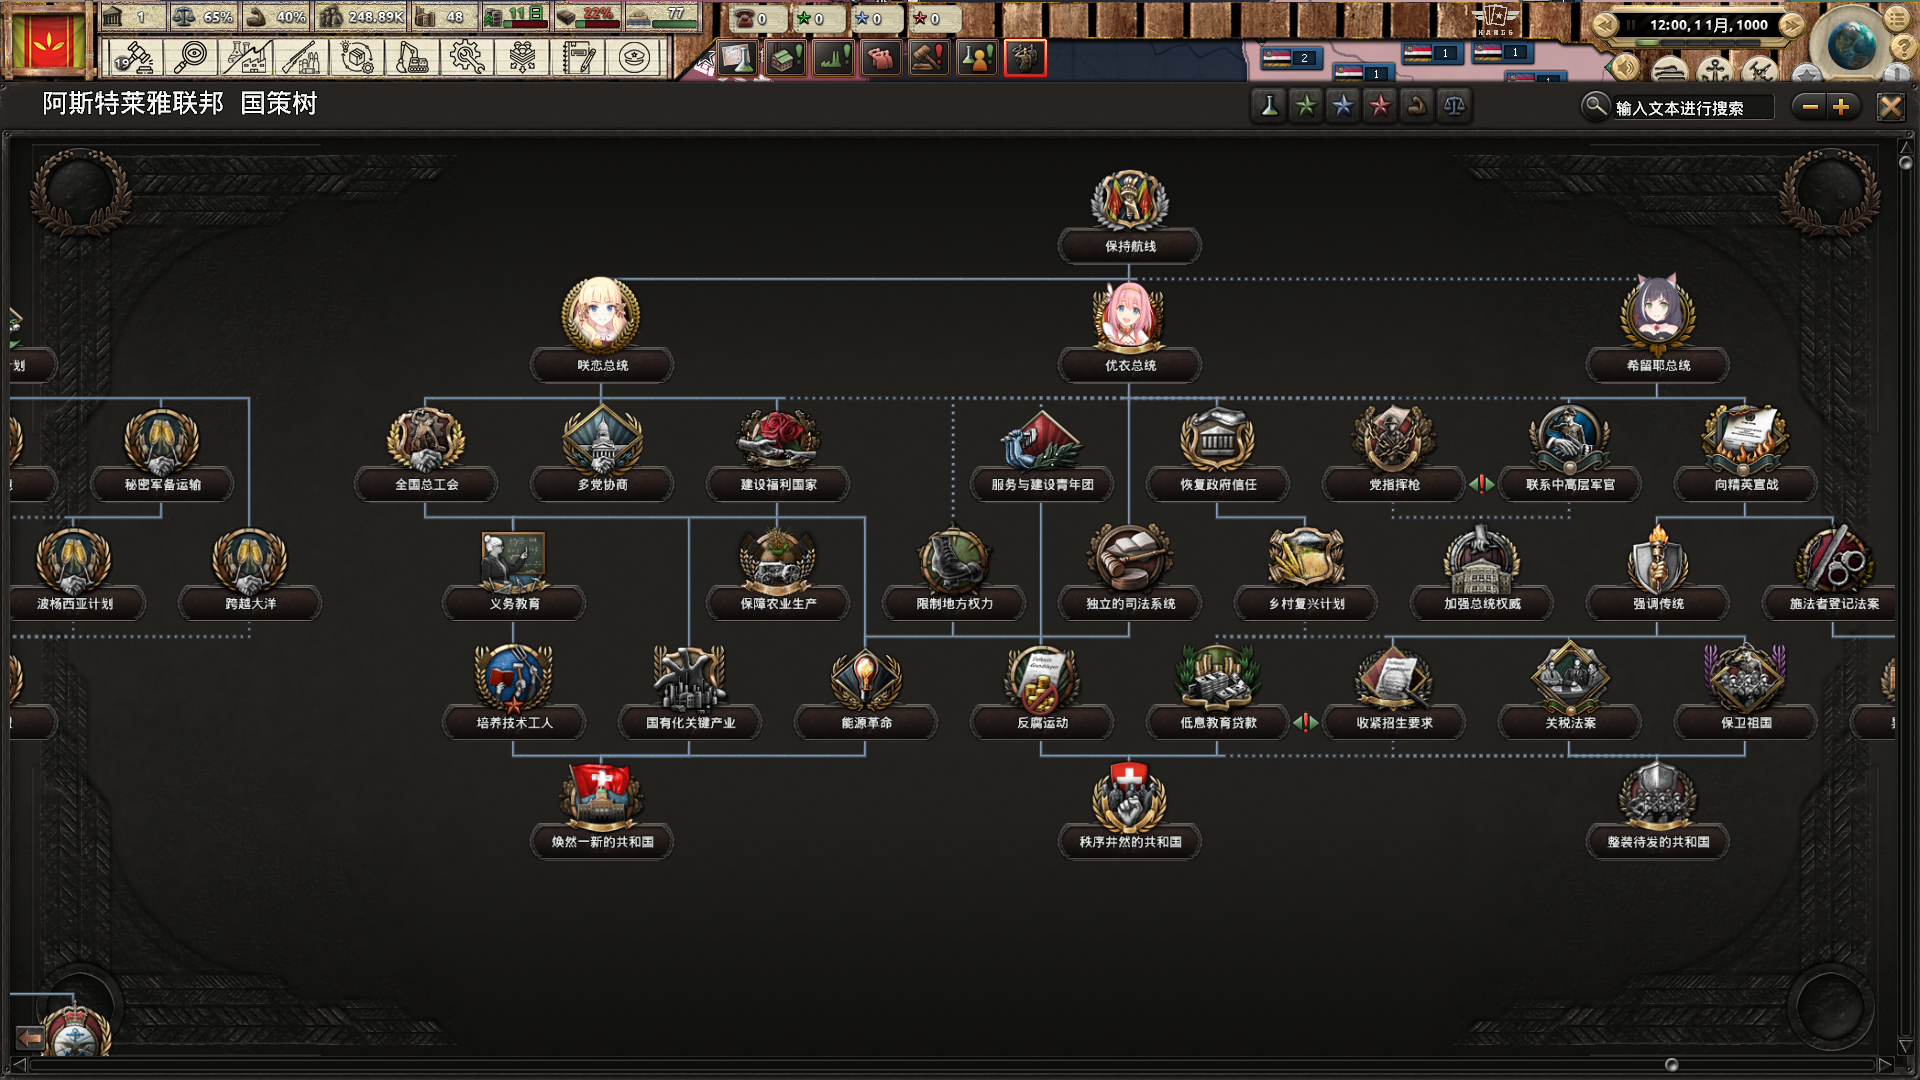Select the 秩序井然的共和国 focus
1920x1080 pixels.
(1130, 811)
